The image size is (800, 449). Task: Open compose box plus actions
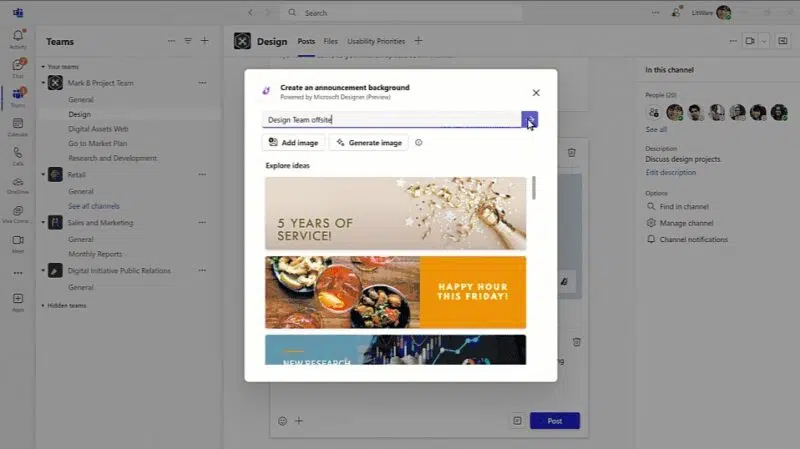299,421
